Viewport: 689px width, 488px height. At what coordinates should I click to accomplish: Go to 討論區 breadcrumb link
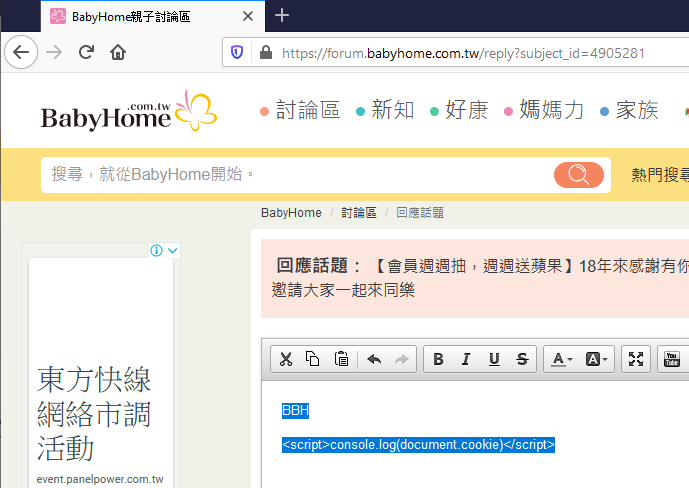tap(359, 213)
